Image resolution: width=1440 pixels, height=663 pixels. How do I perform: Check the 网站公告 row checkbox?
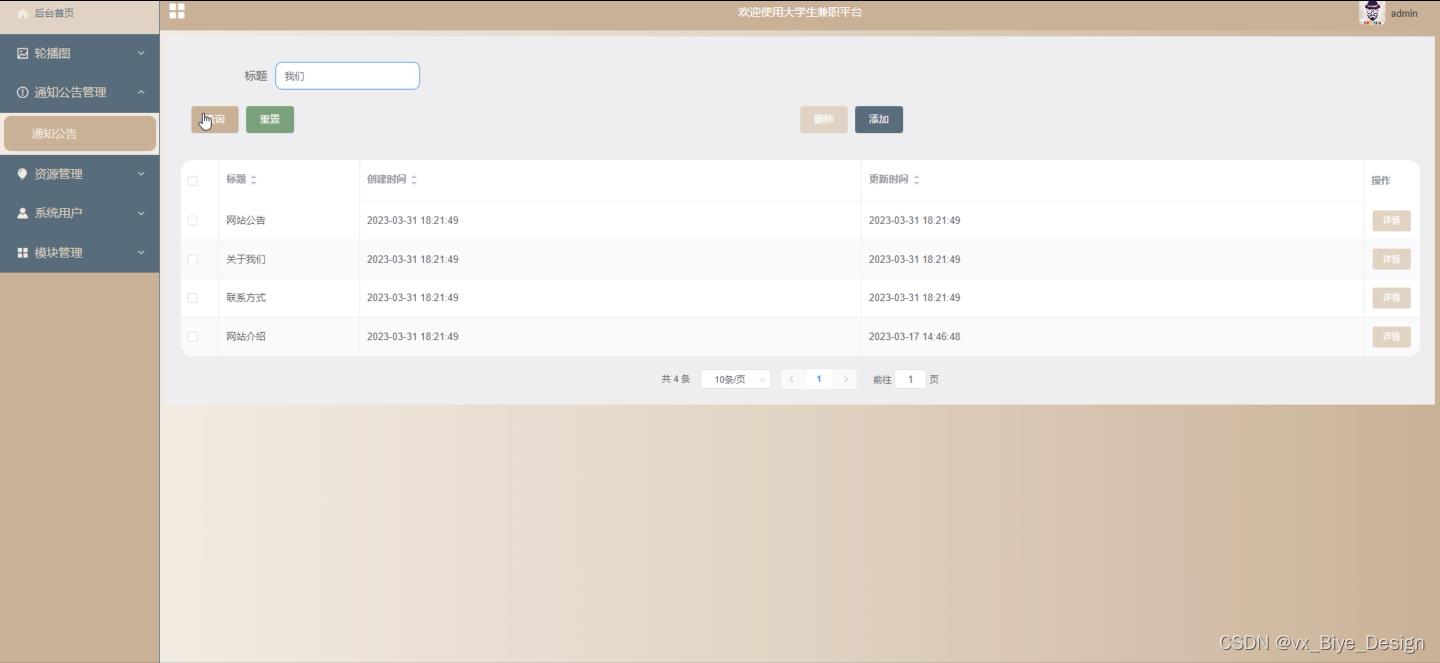coord(193,220)
